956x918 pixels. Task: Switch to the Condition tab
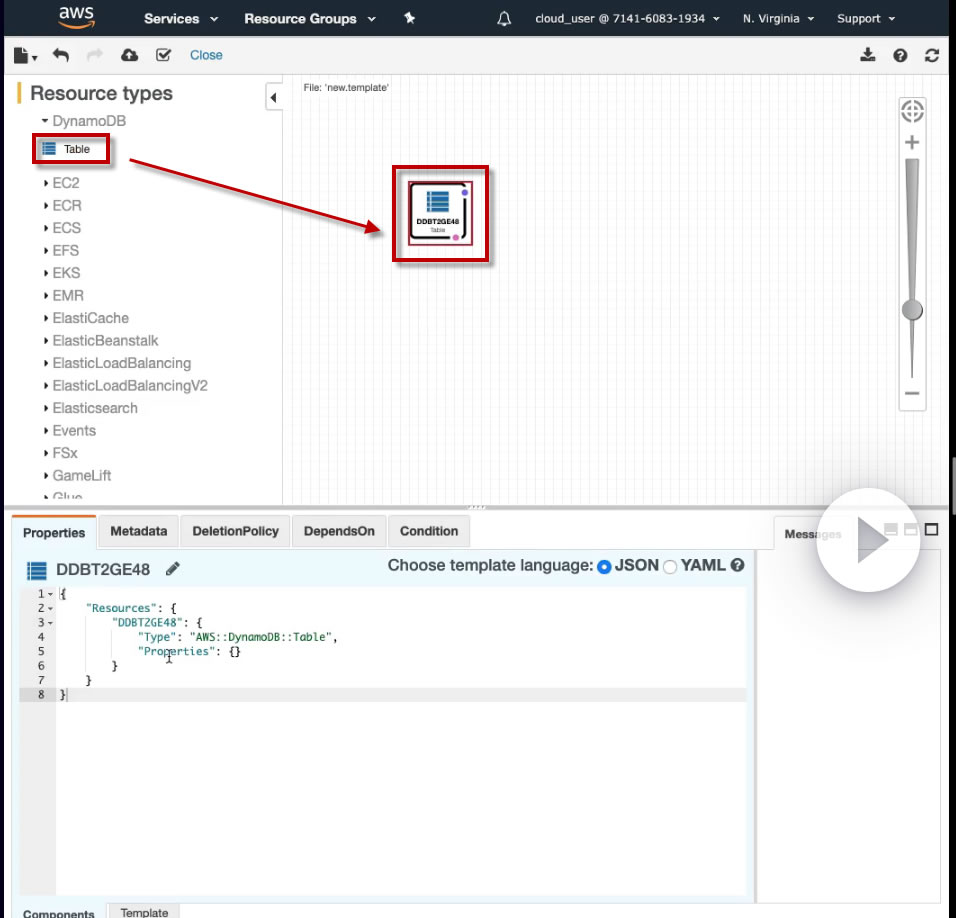pos(429,531)
